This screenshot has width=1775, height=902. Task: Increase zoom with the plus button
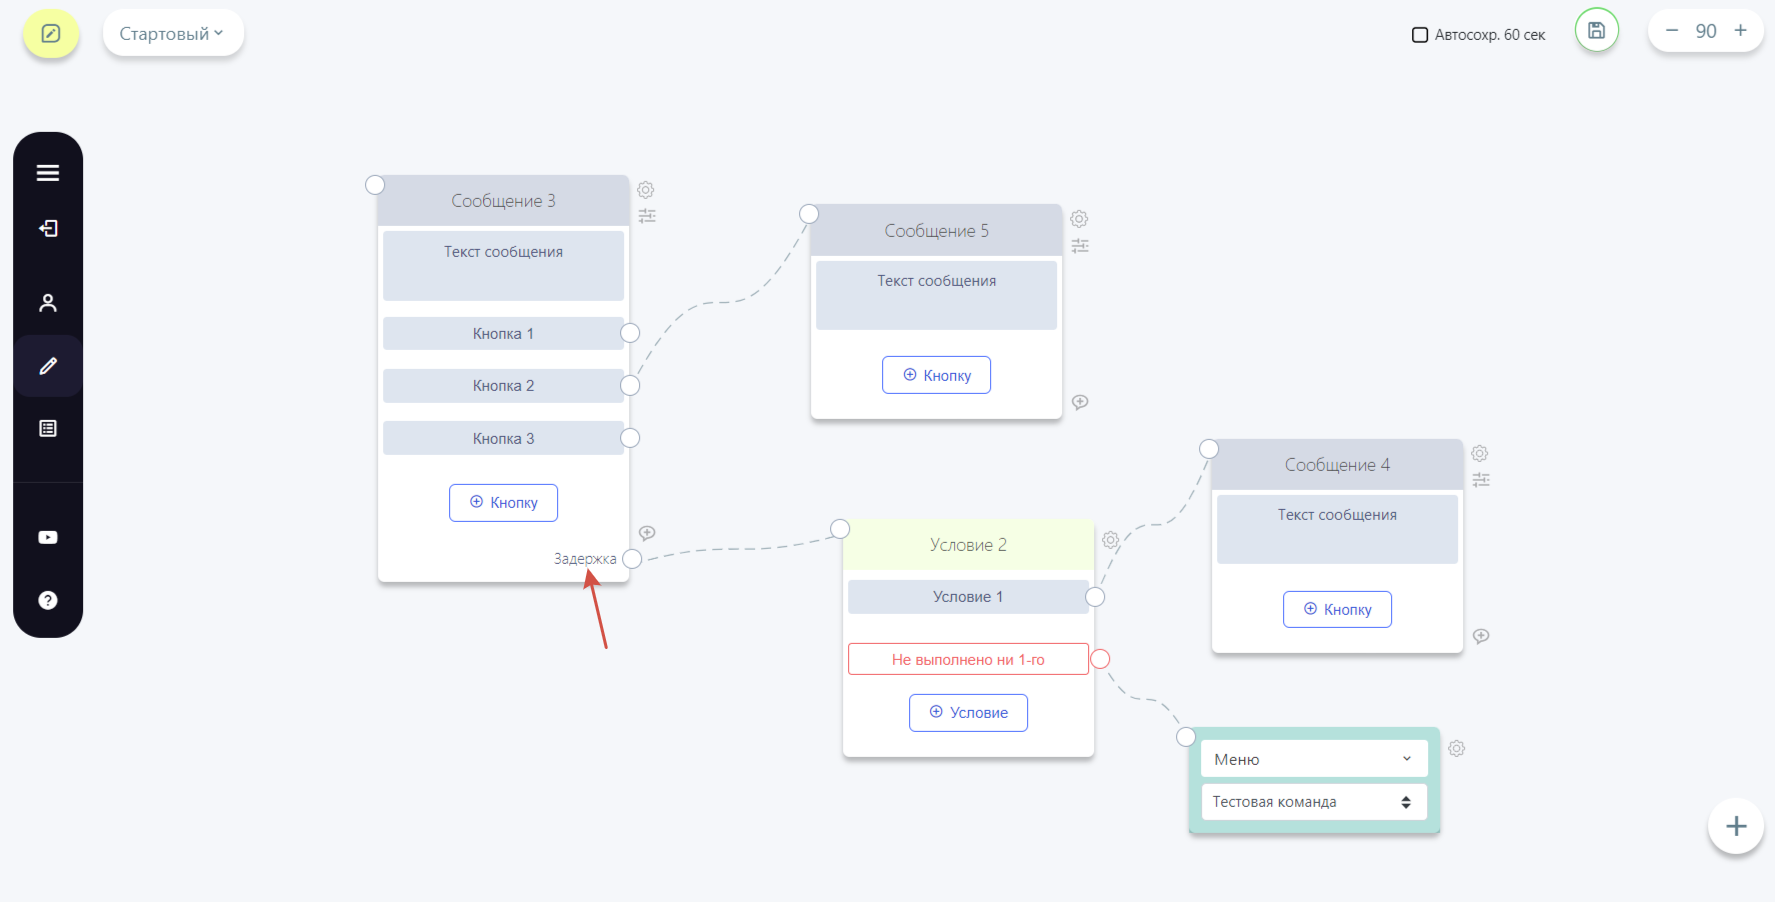pyautogui.click(x=1741, y=31)
